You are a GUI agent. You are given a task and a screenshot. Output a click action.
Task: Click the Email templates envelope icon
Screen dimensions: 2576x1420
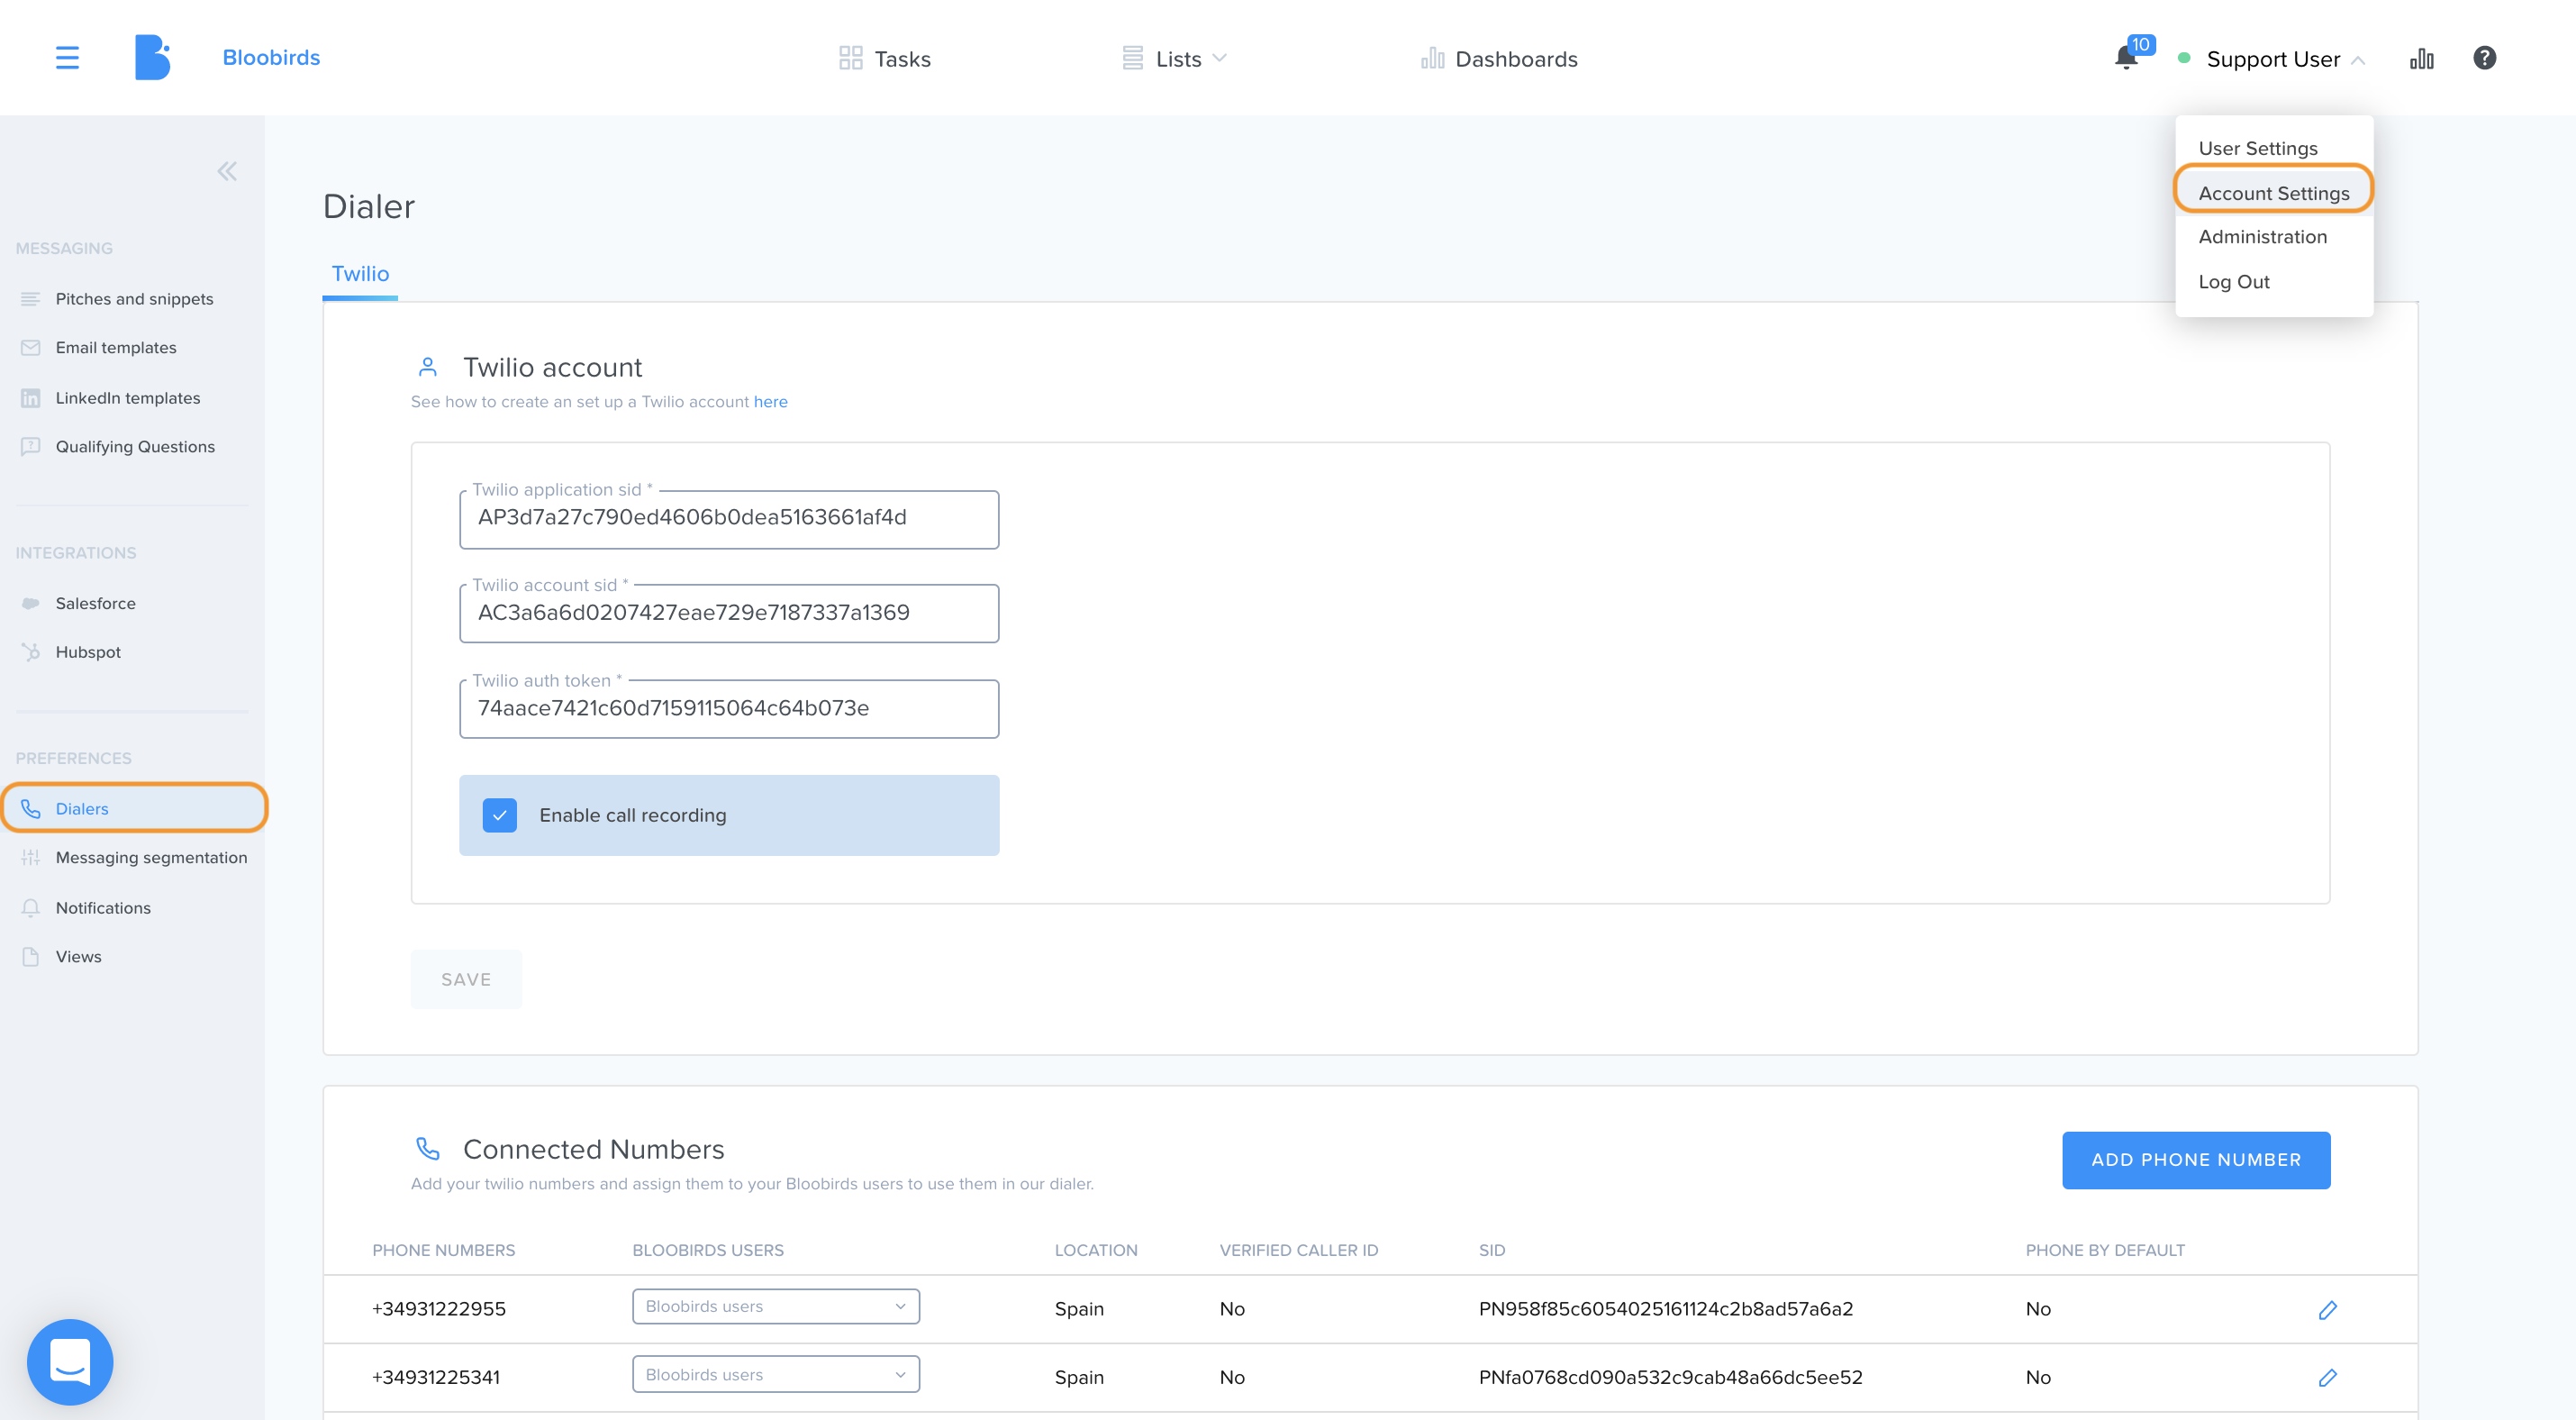click(x=31, y=348)
